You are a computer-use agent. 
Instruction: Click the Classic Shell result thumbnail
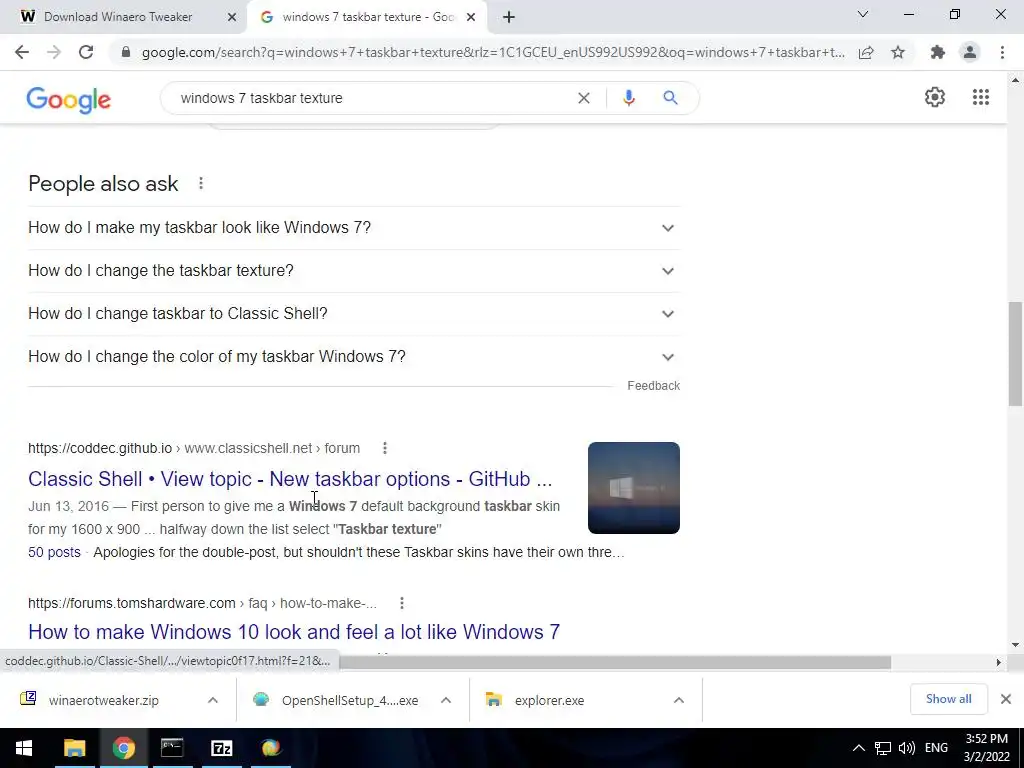coord(633,488)
